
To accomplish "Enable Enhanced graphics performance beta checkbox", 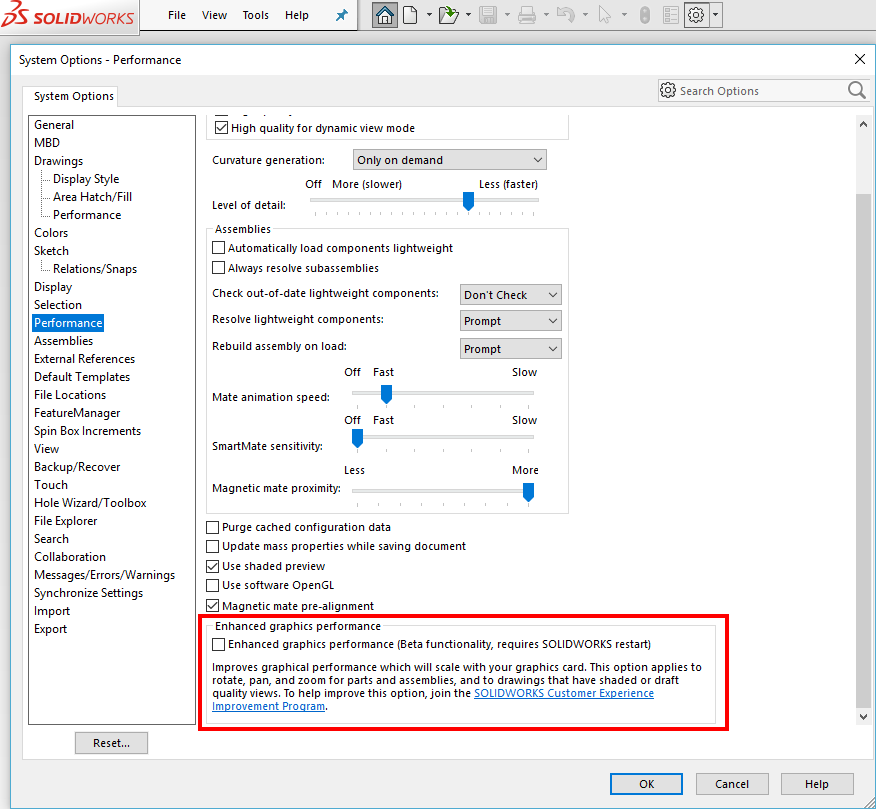I will pyautogui.click(x=218, y=644).
